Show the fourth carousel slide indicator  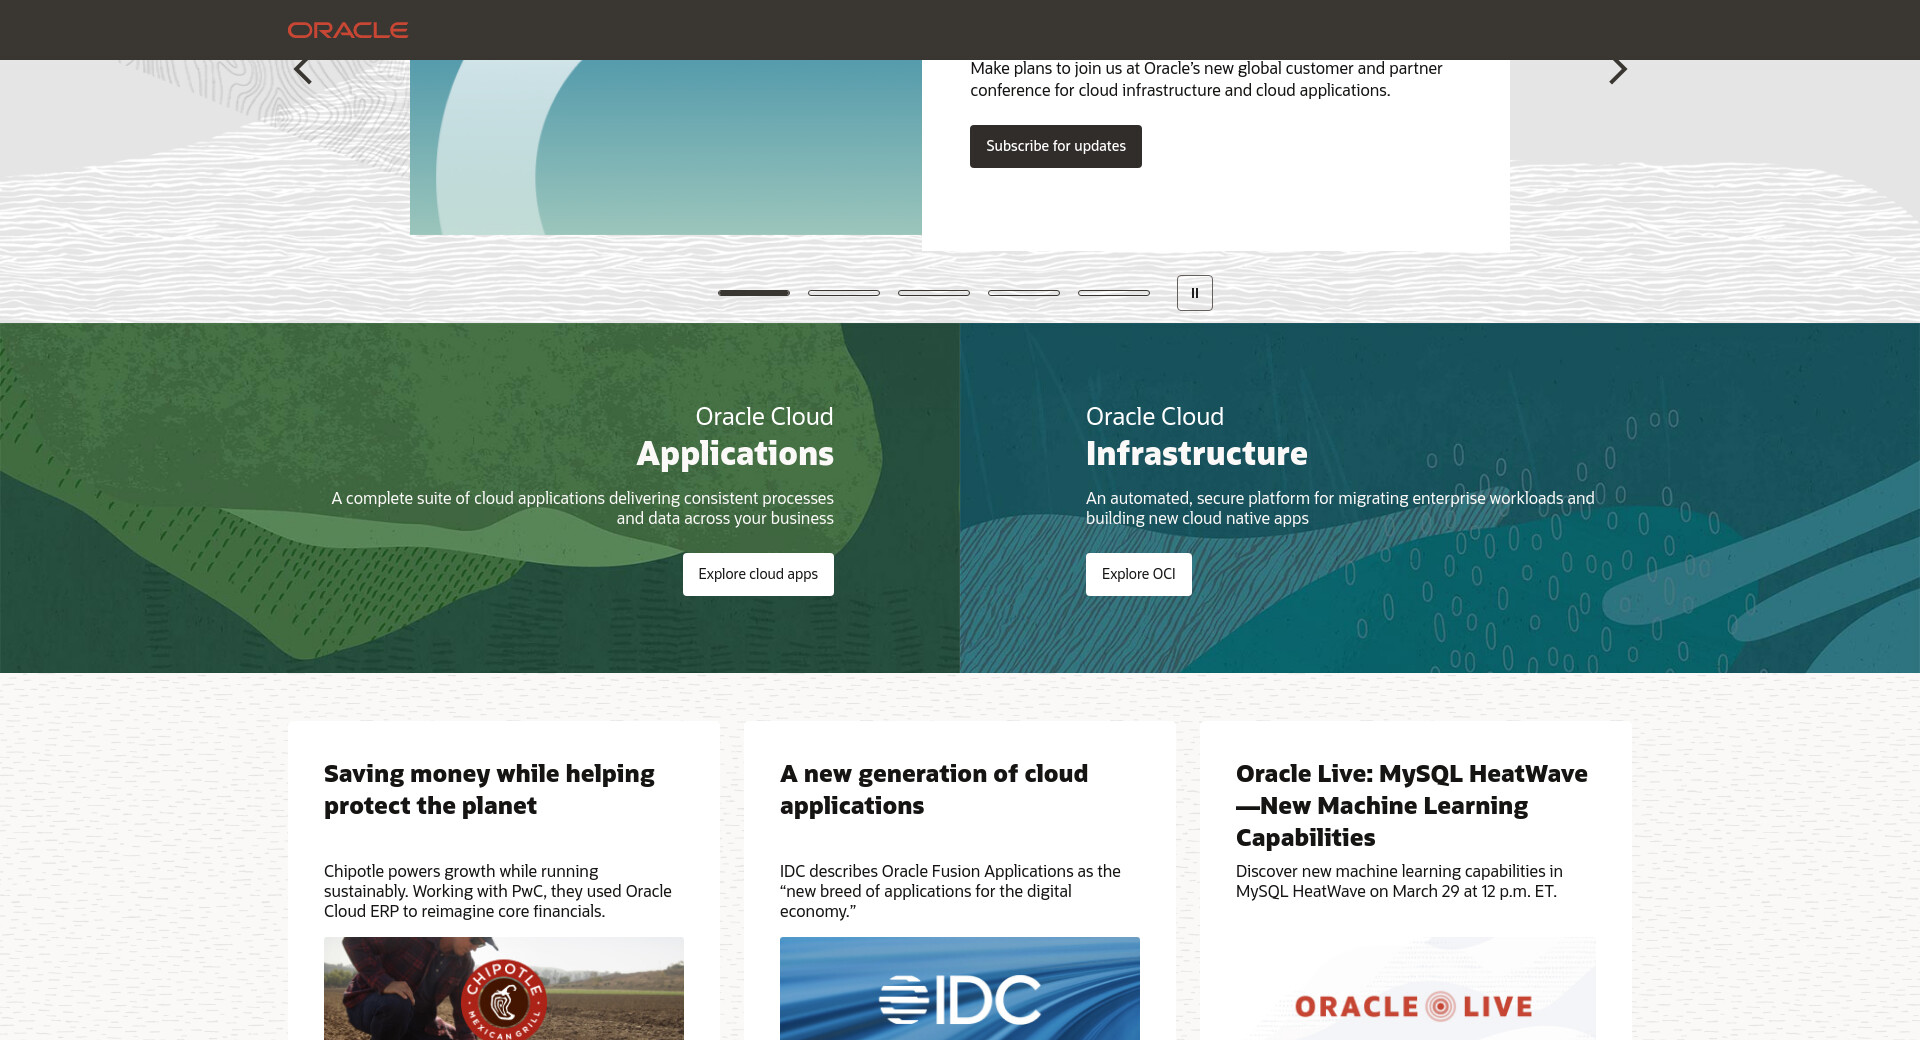[1024, 293]
